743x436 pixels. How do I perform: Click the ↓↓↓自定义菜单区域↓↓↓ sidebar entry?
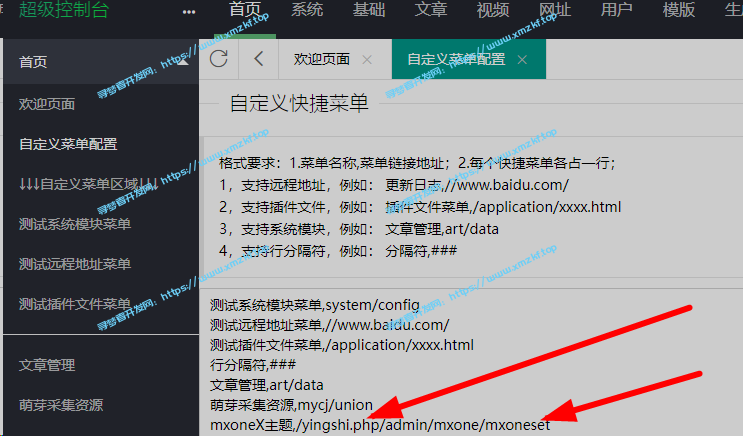point(89,184)
